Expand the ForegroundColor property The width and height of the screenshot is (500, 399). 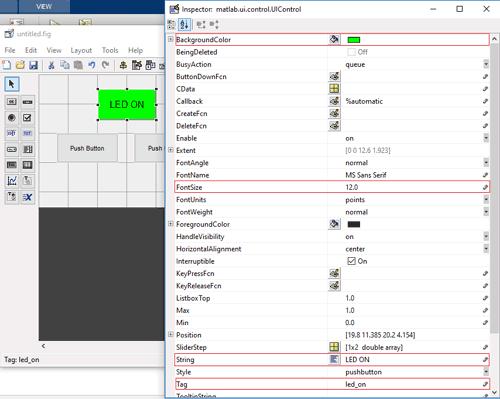point(171,224)
